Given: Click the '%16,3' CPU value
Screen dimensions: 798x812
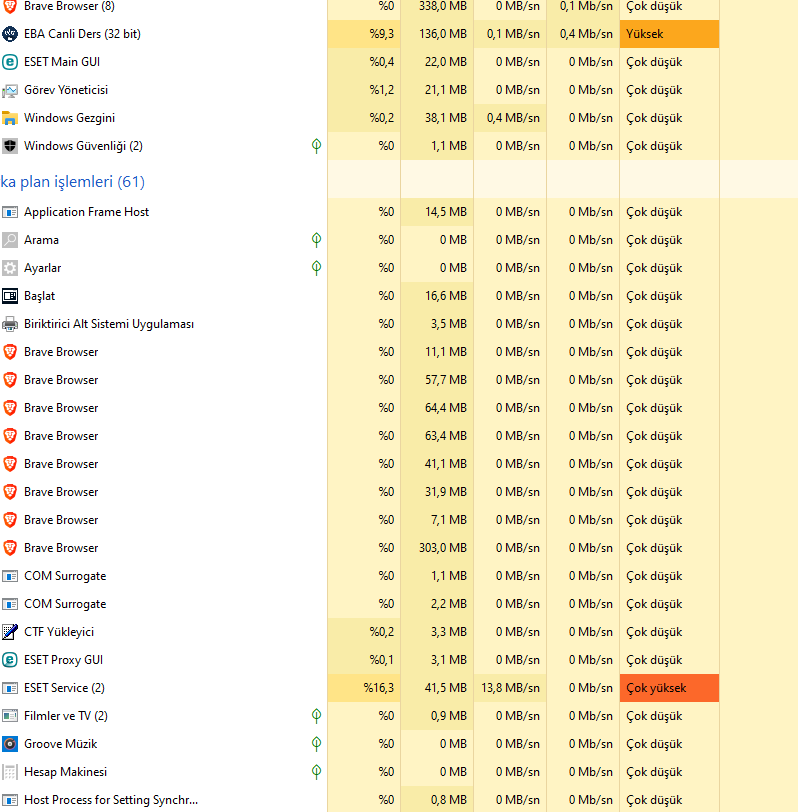Looking at the screenshot, I should pos(379,688).
